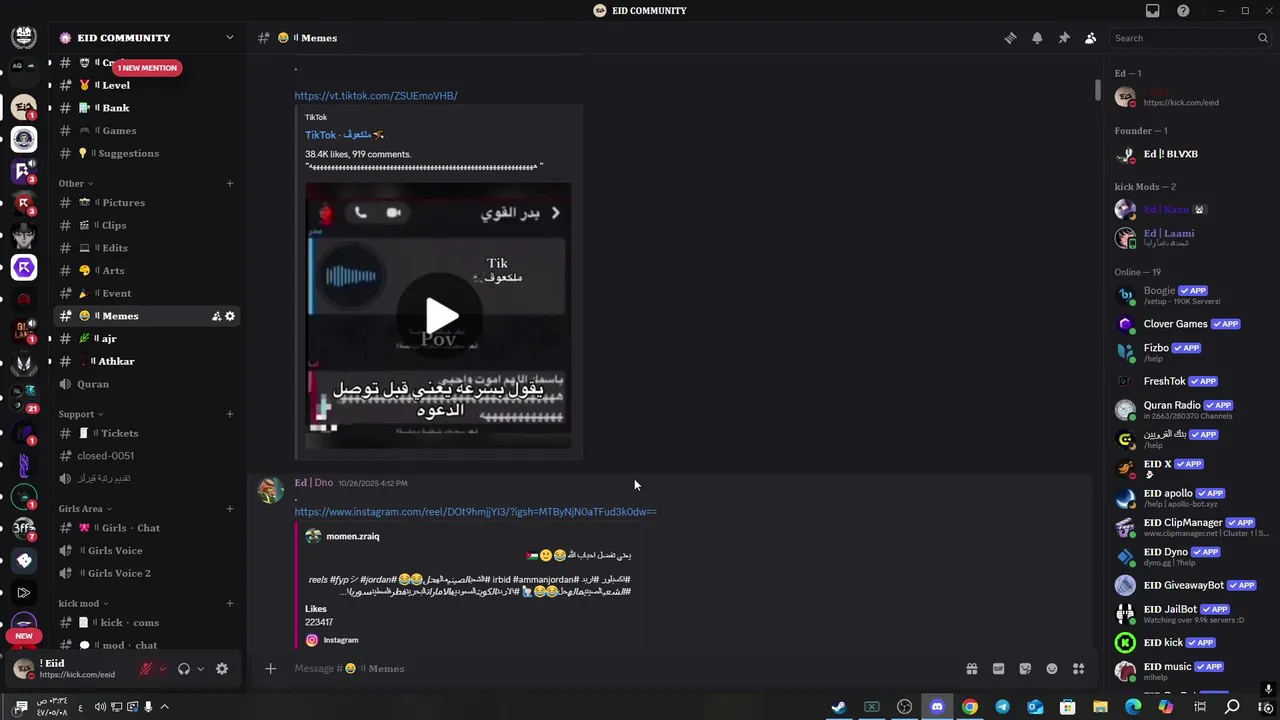This screenshot has width=1280, height=720.
Task: Toggle the microphone mute button
Action: pyautogui.click(x=146, y=669)
